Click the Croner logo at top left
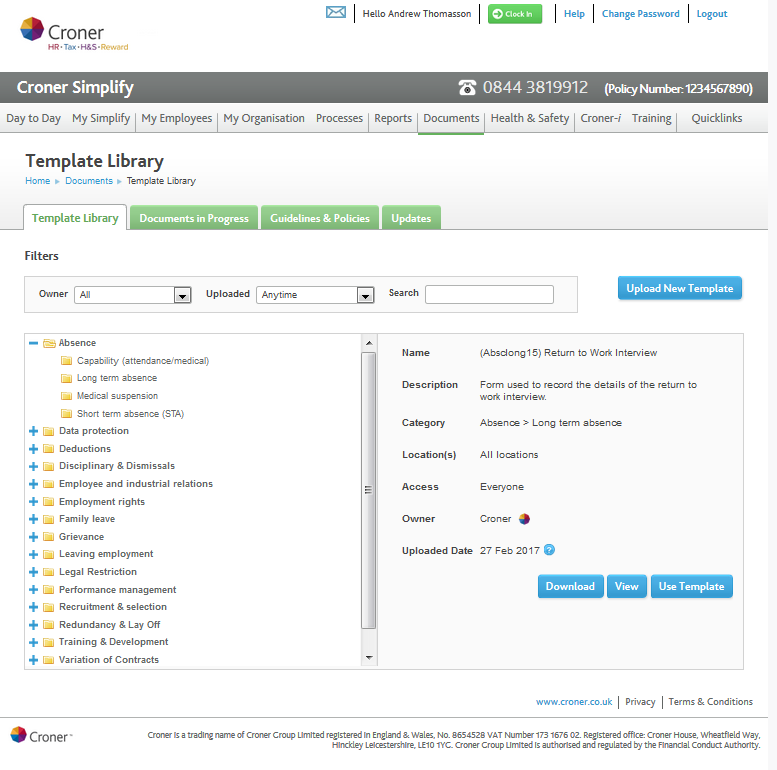 pyautogui.click(x=74, y=34)
